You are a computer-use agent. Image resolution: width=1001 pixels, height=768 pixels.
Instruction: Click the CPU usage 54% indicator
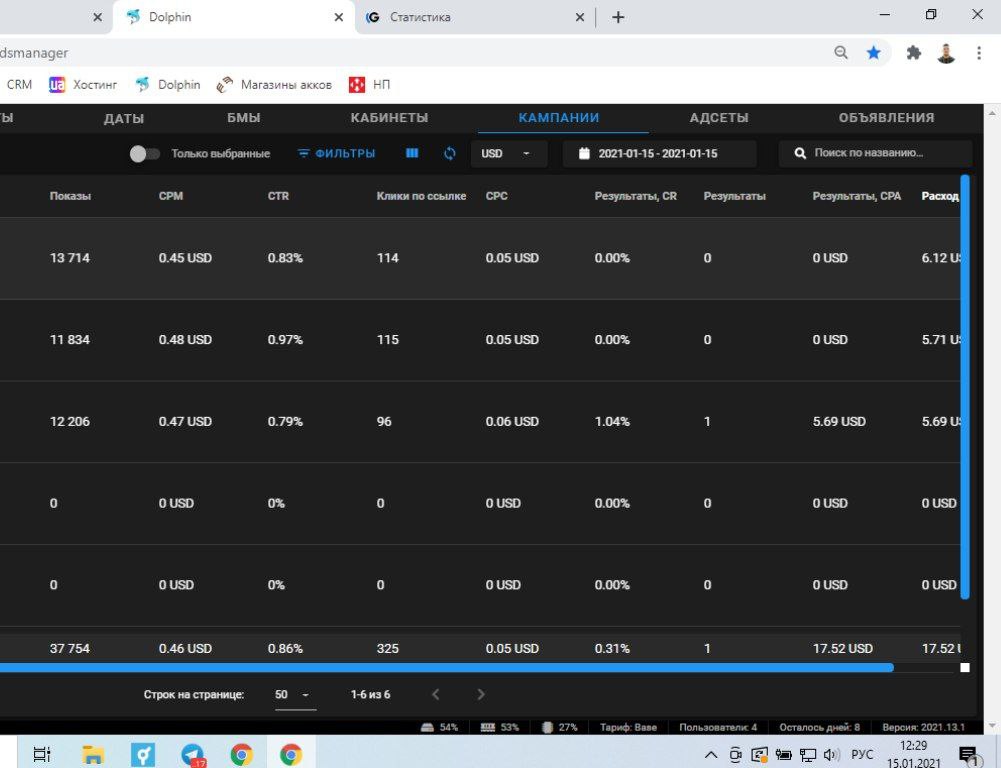tap(440, 727)
